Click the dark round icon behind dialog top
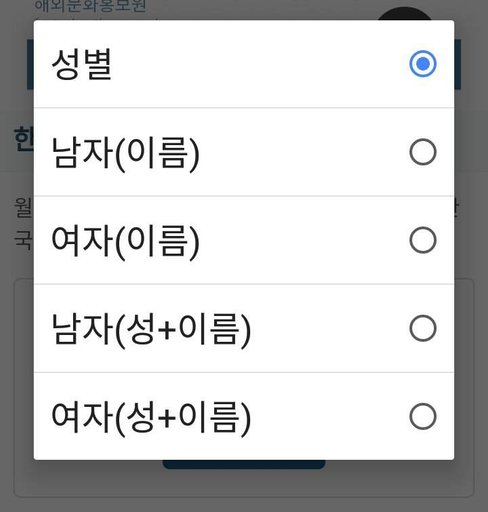Screen dimensions: 488x512 click(405, 13)
